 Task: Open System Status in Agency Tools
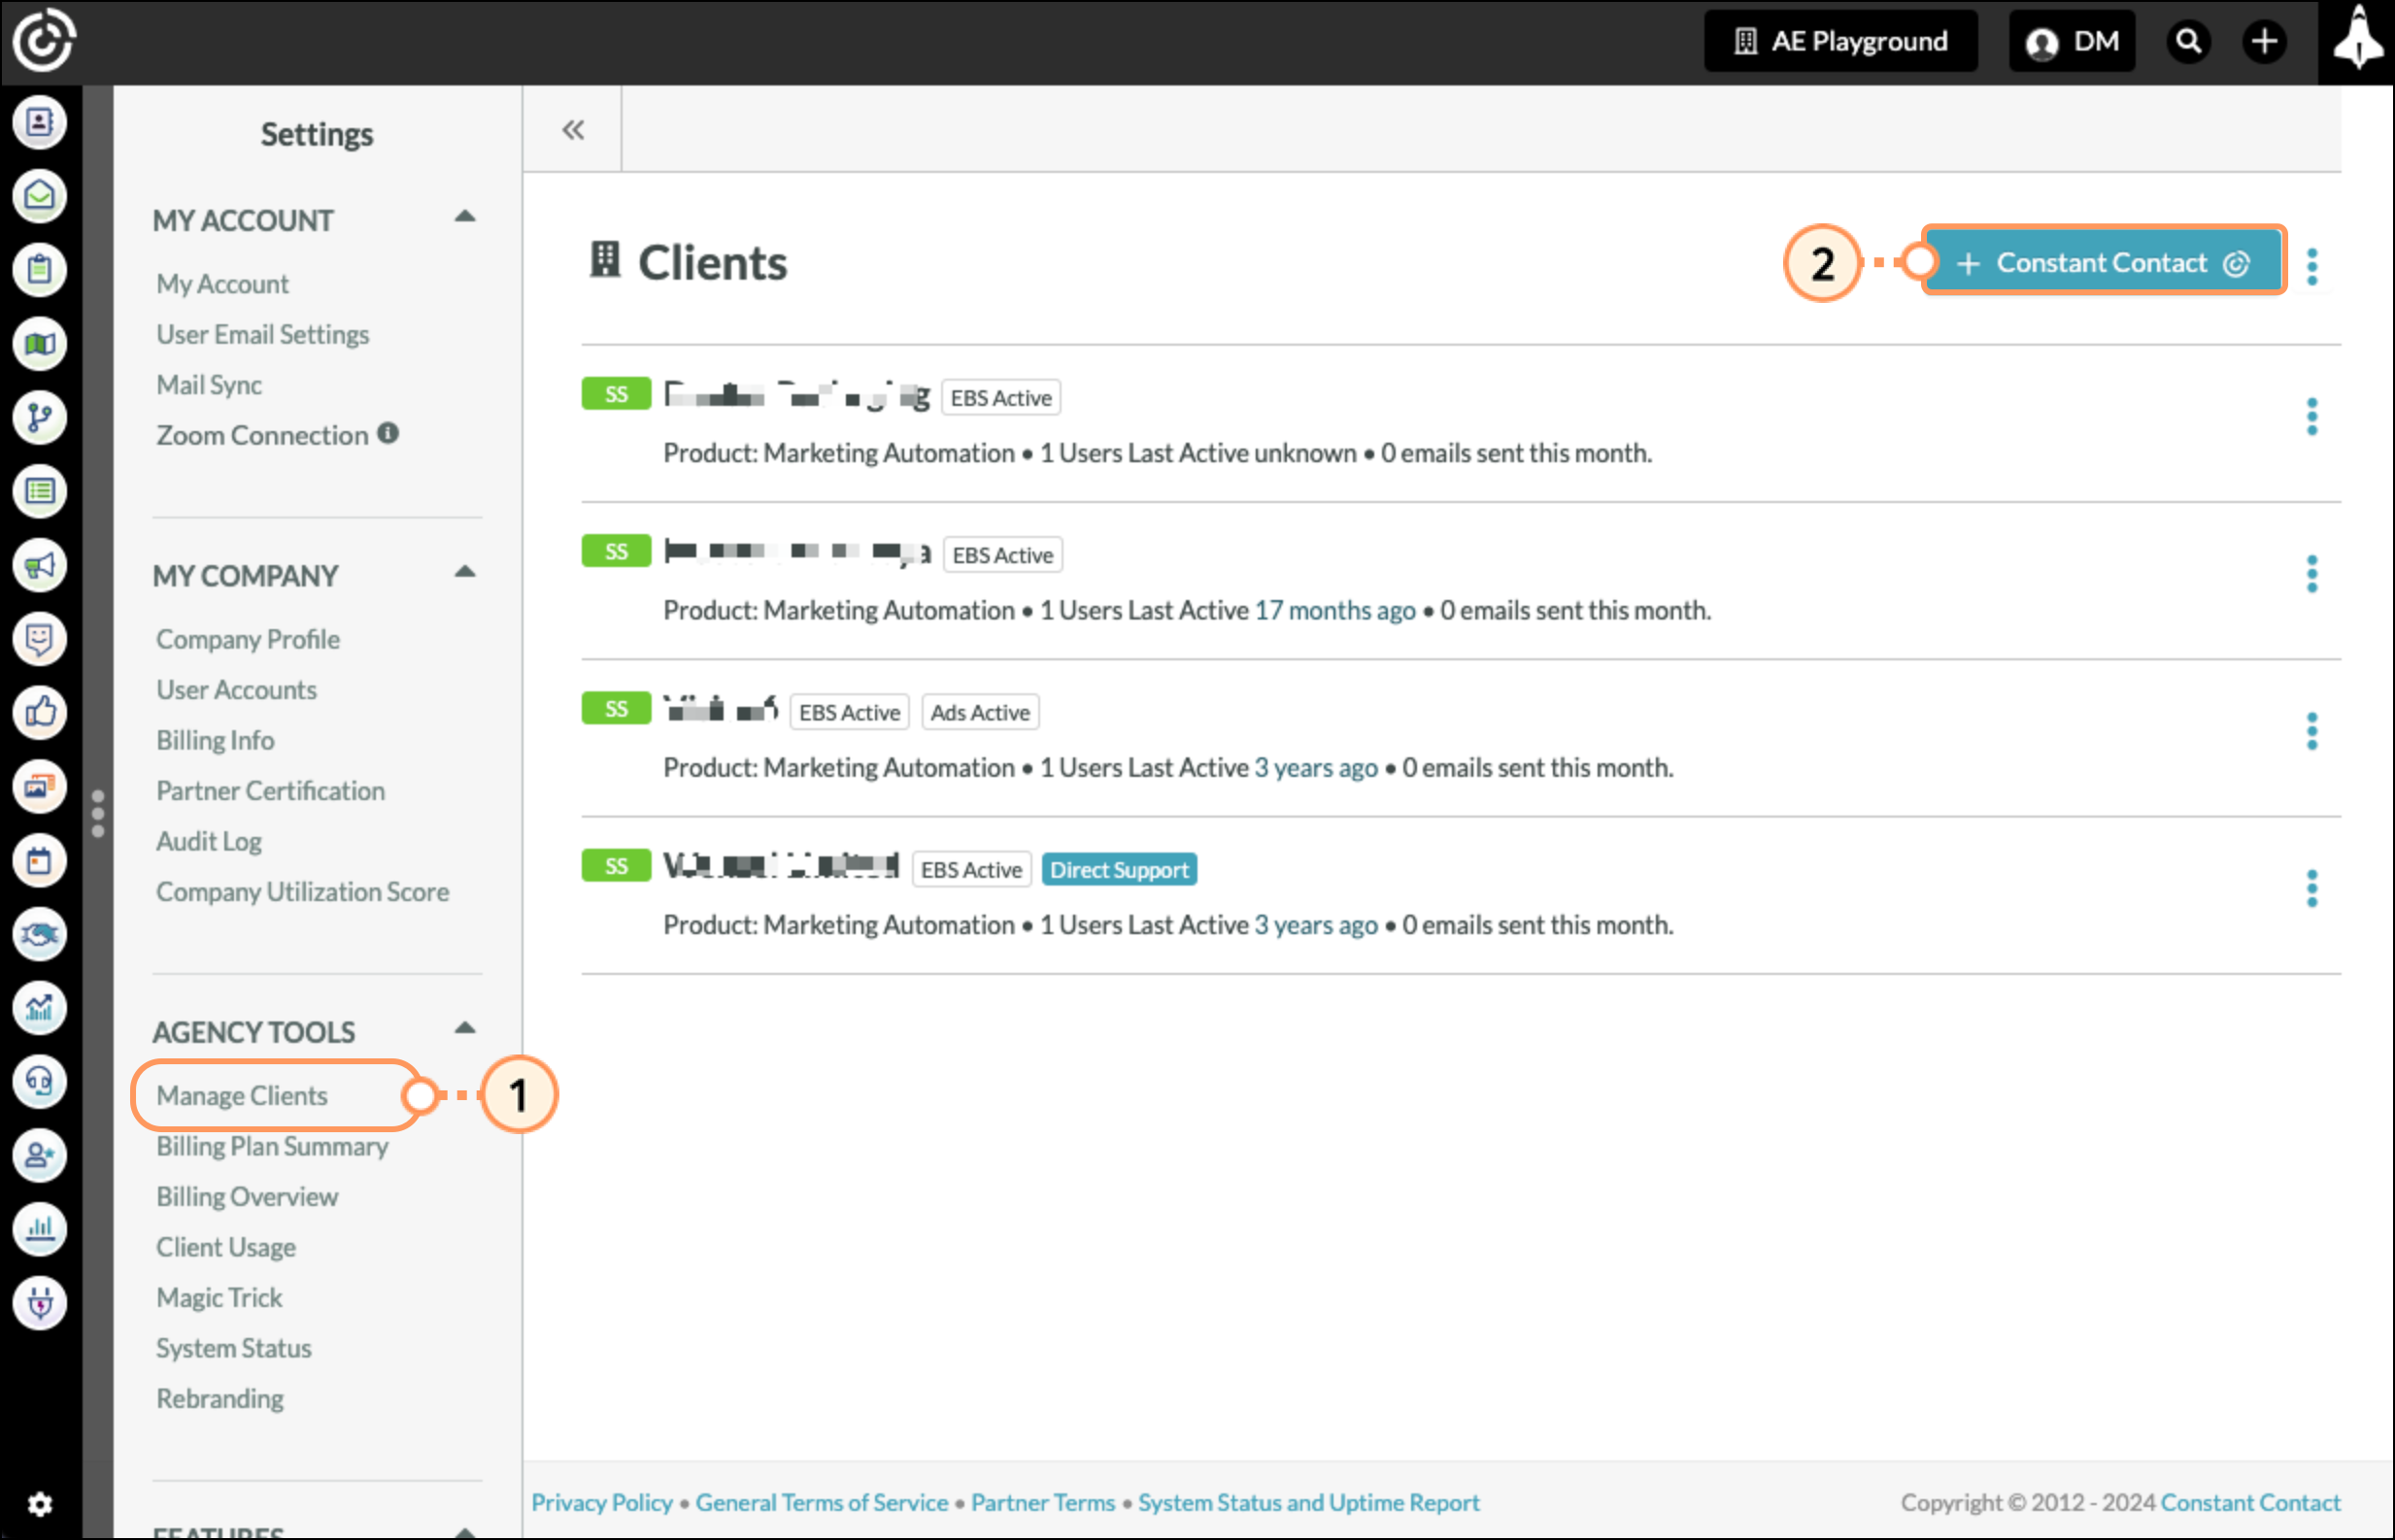[234, 1348]
